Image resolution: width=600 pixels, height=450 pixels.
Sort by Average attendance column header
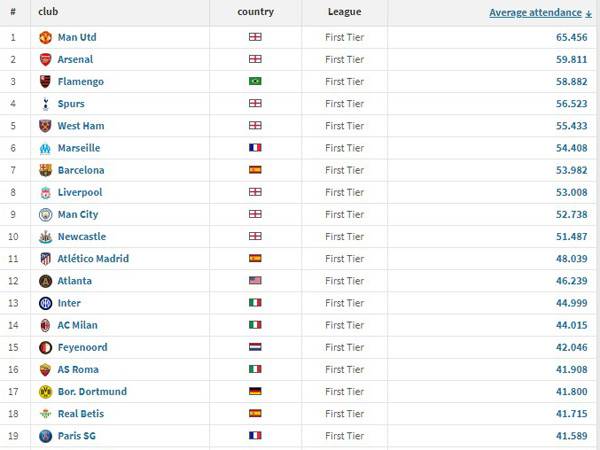(535, 13)
